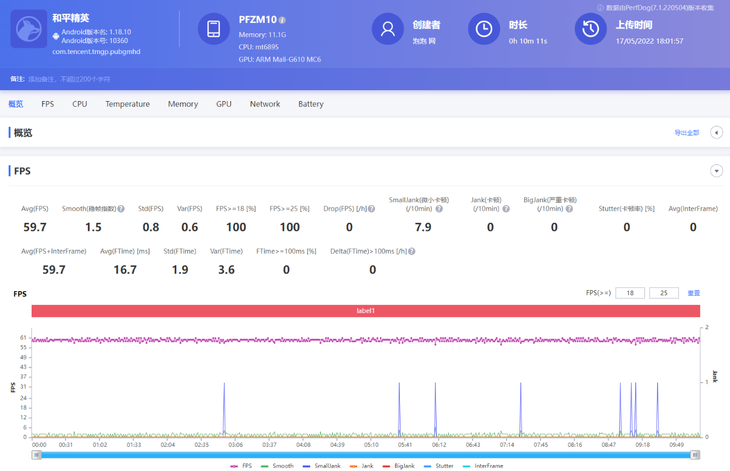Open the Battery tab
This screenshot has height=471, width=730.
310,104
